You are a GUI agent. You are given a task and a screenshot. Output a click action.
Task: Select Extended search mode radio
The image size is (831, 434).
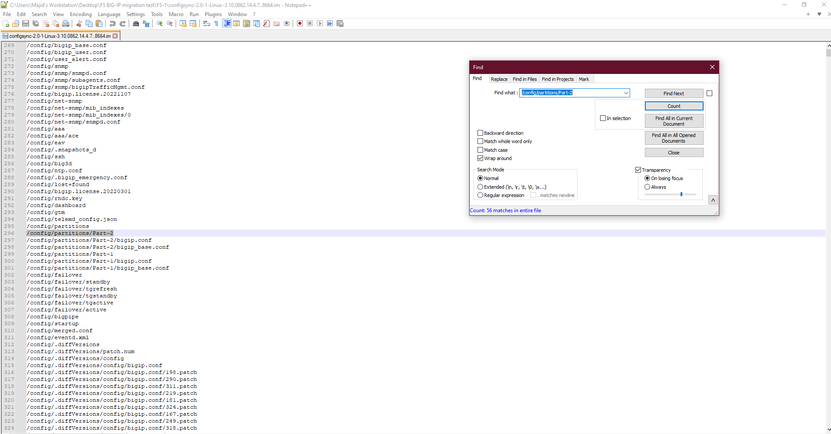point(480,187)
